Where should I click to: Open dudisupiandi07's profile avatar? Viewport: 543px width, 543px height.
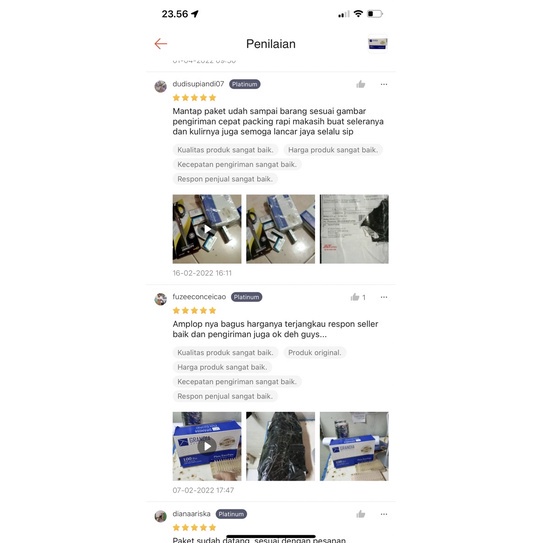(161, 86)
